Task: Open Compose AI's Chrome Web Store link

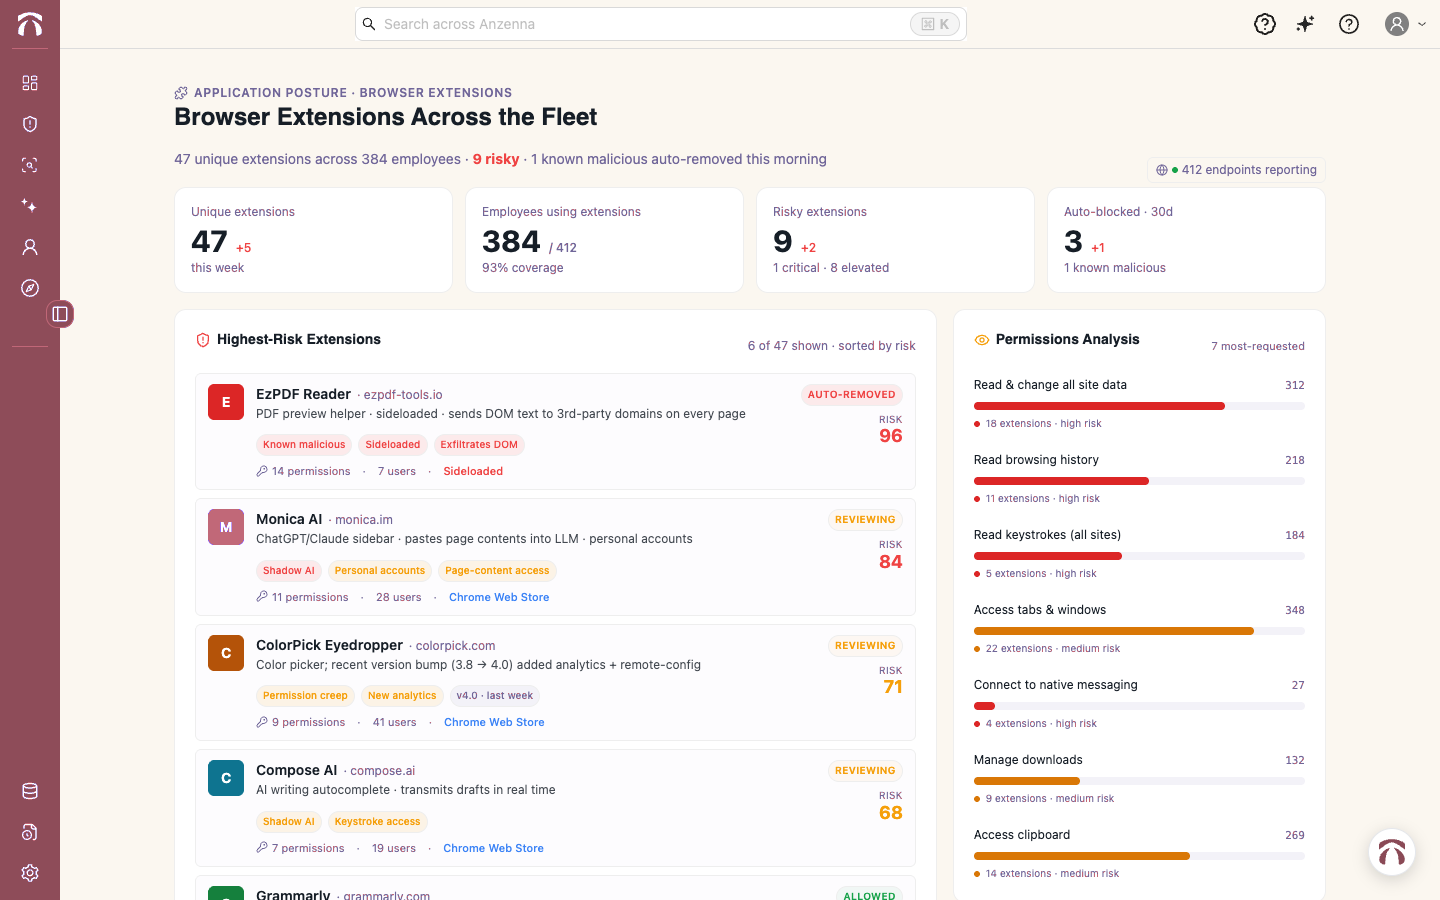Action: [x=493, y=848]
